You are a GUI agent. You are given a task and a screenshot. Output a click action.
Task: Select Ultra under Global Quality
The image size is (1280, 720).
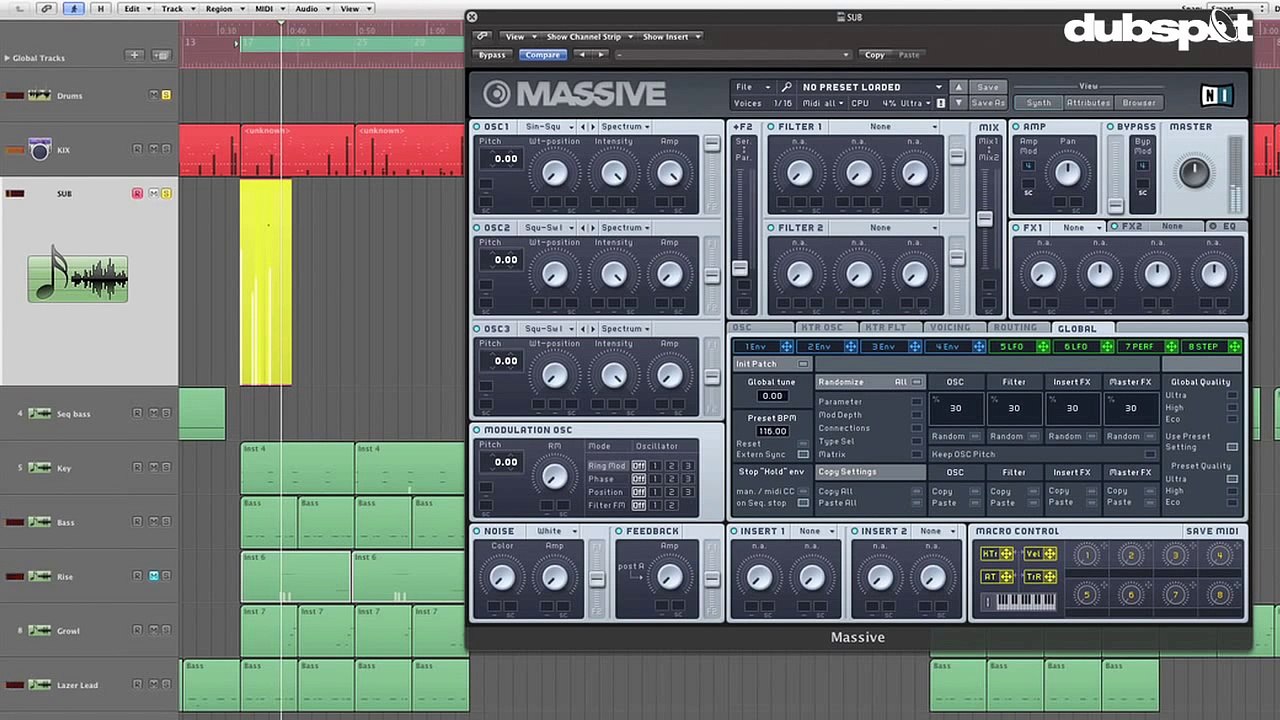pos(1232,395)
